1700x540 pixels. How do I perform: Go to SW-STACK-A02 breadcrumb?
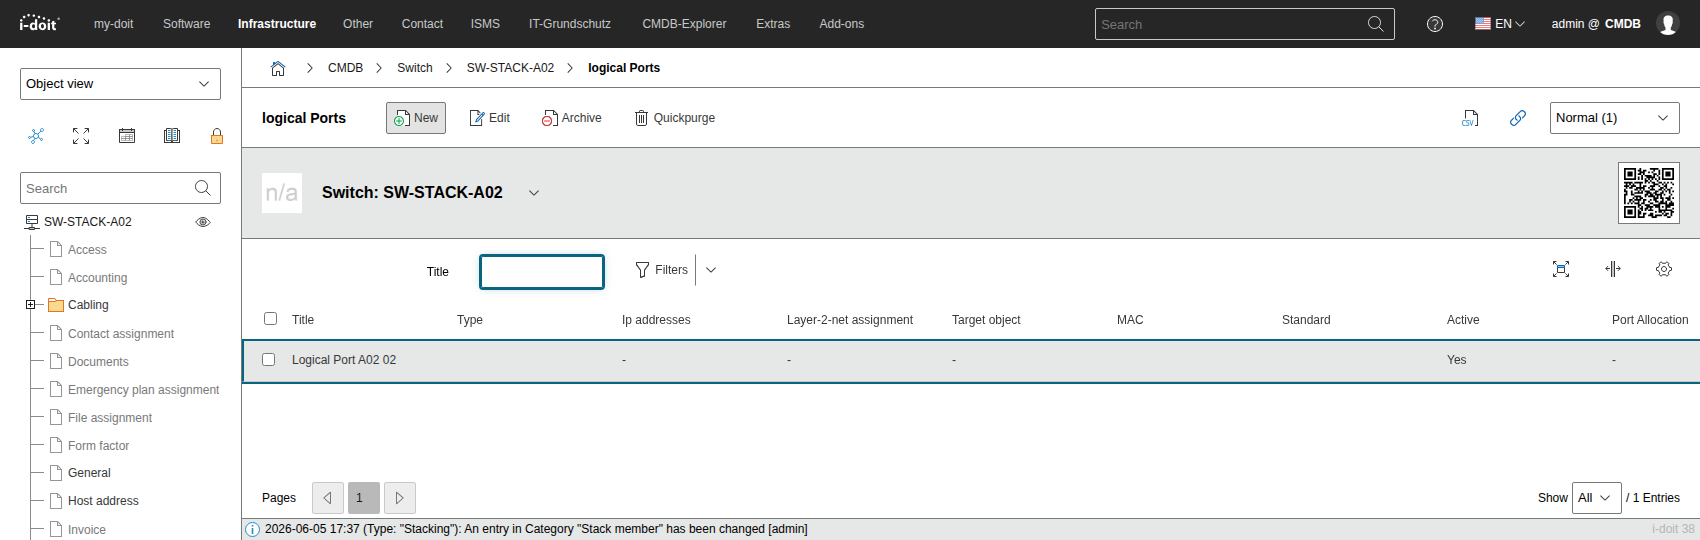coord(510,68)
